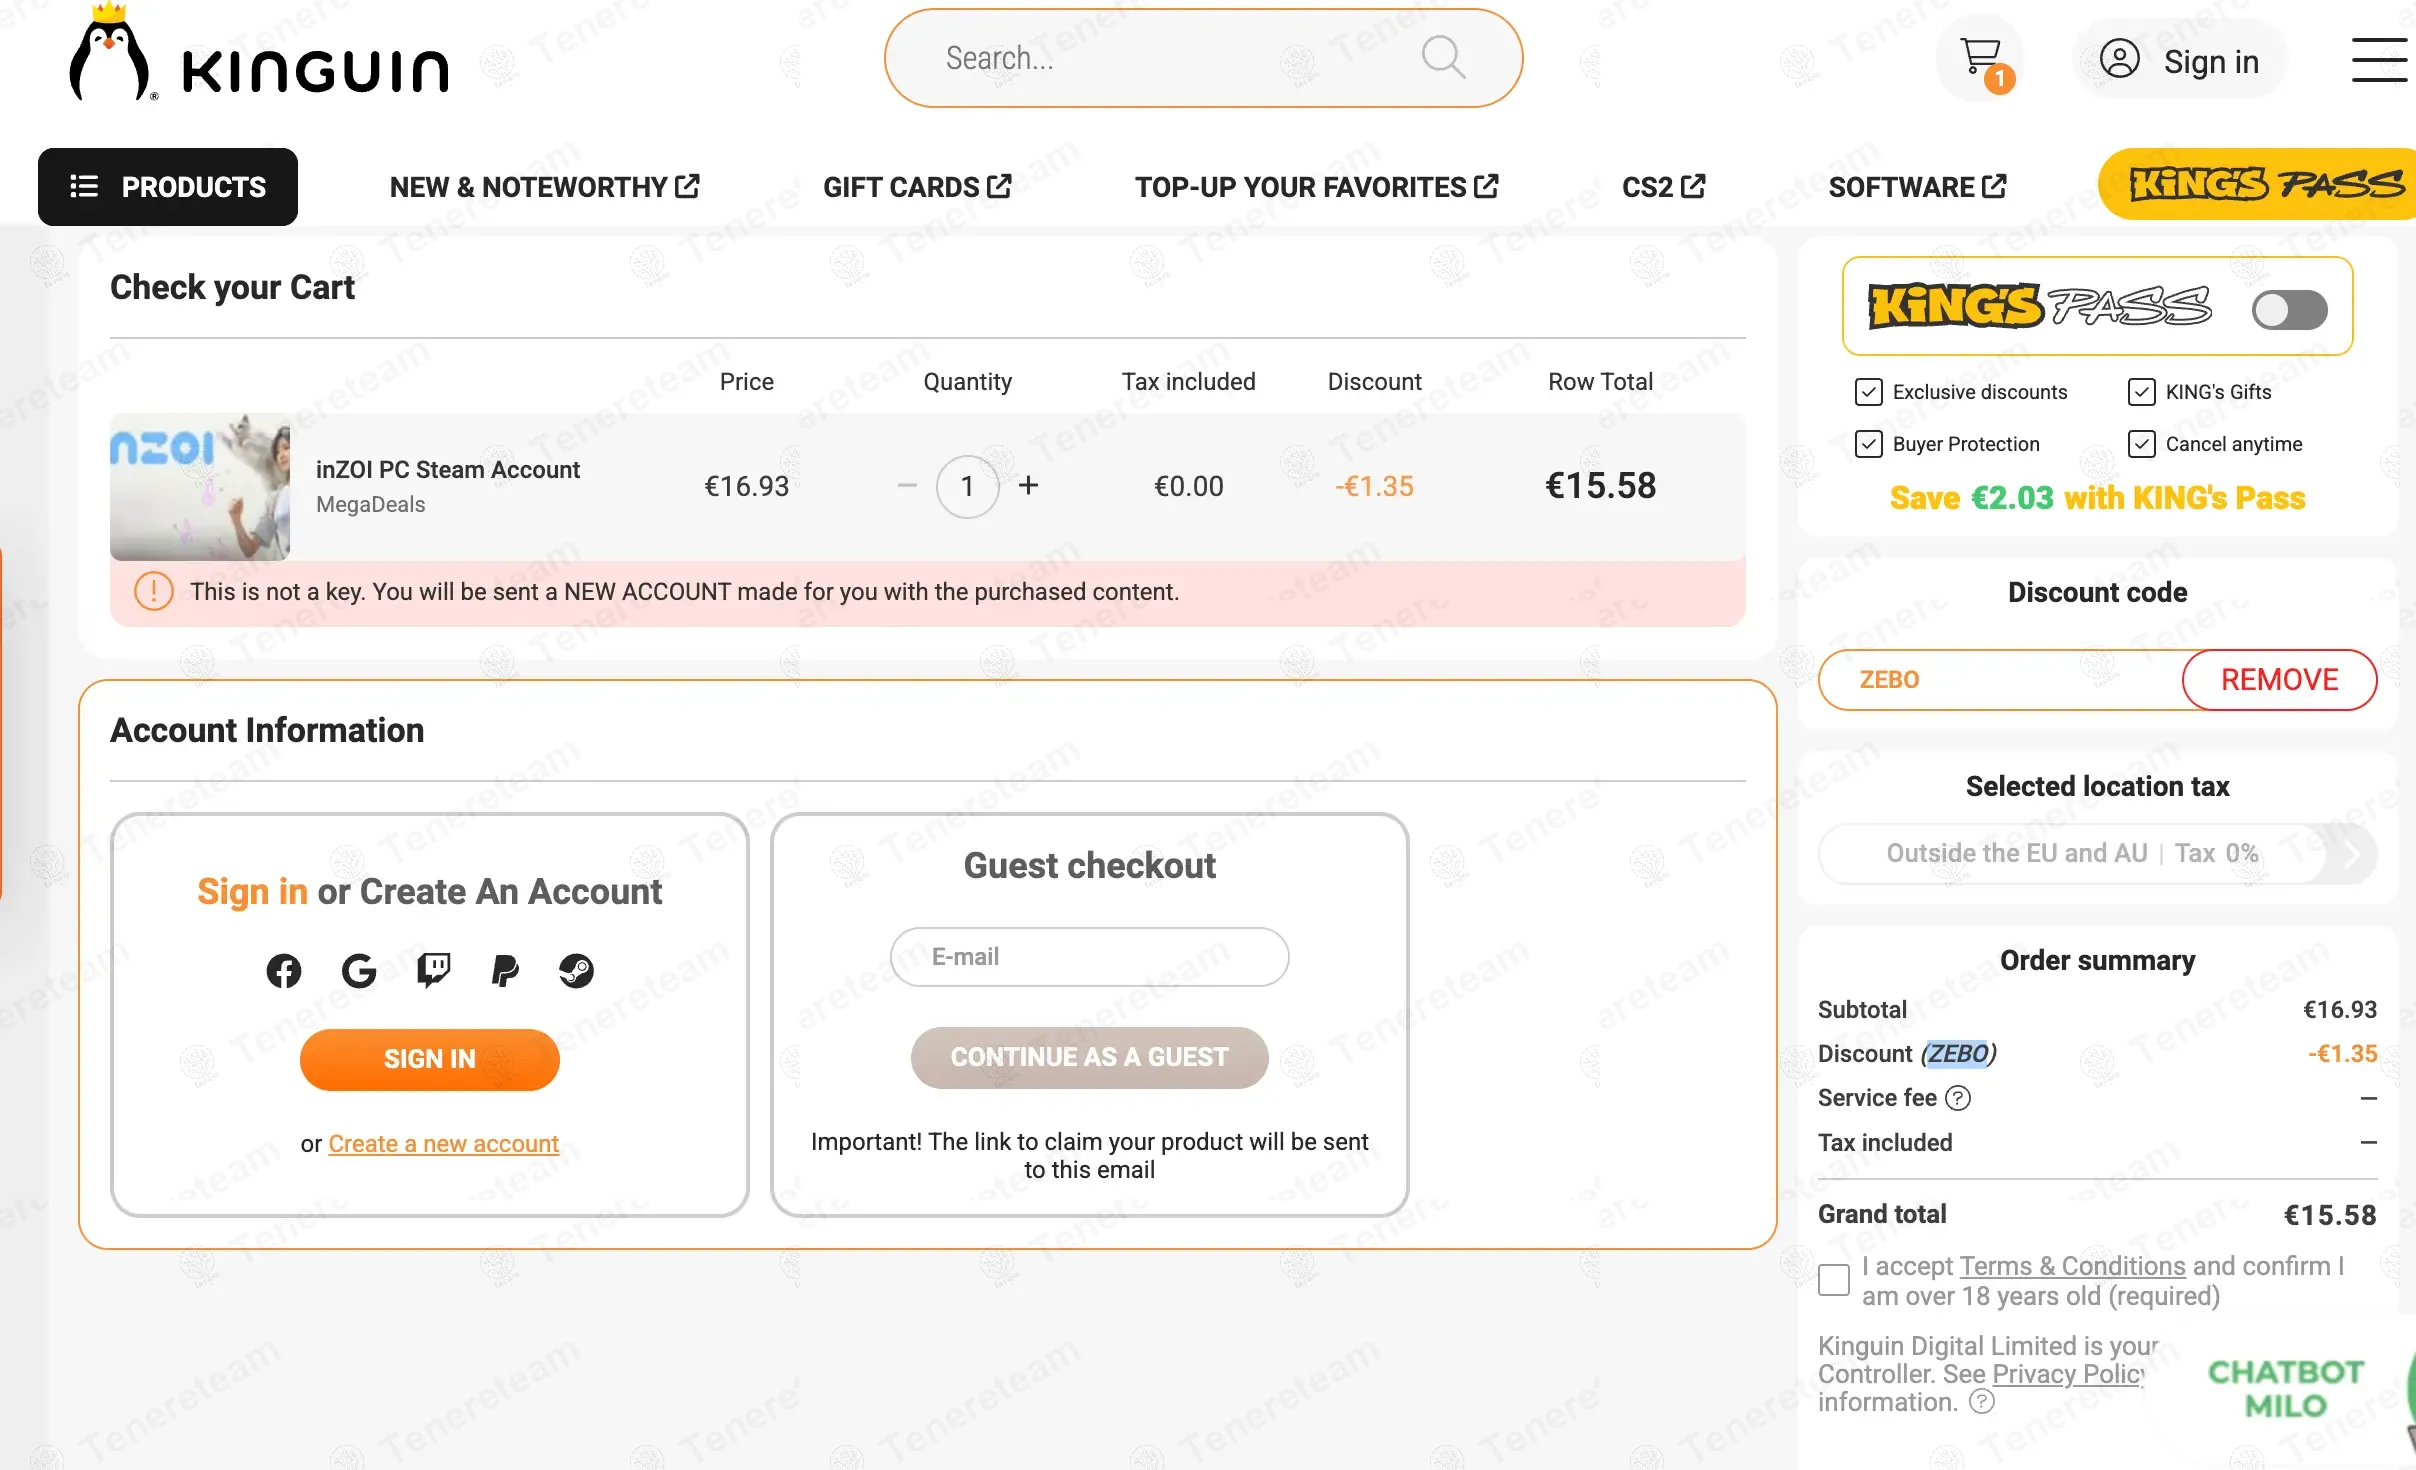Sign in with Google icon
Viewport: 2416px width, 1470px height.
359,970
